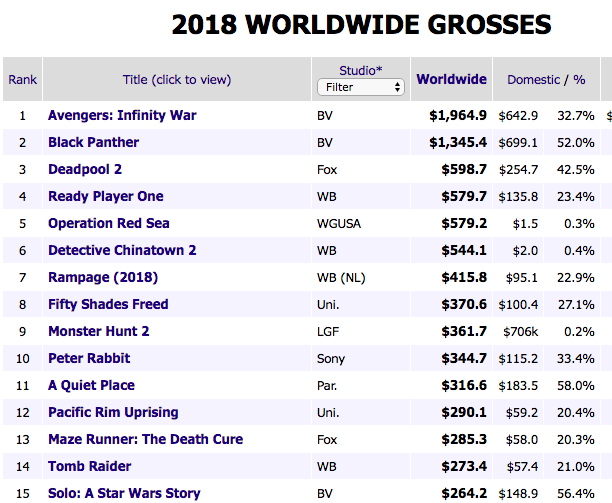This screenshot has height=503, width=612.
Task: Open the A Quiet Place link
Action: (91, 385)
